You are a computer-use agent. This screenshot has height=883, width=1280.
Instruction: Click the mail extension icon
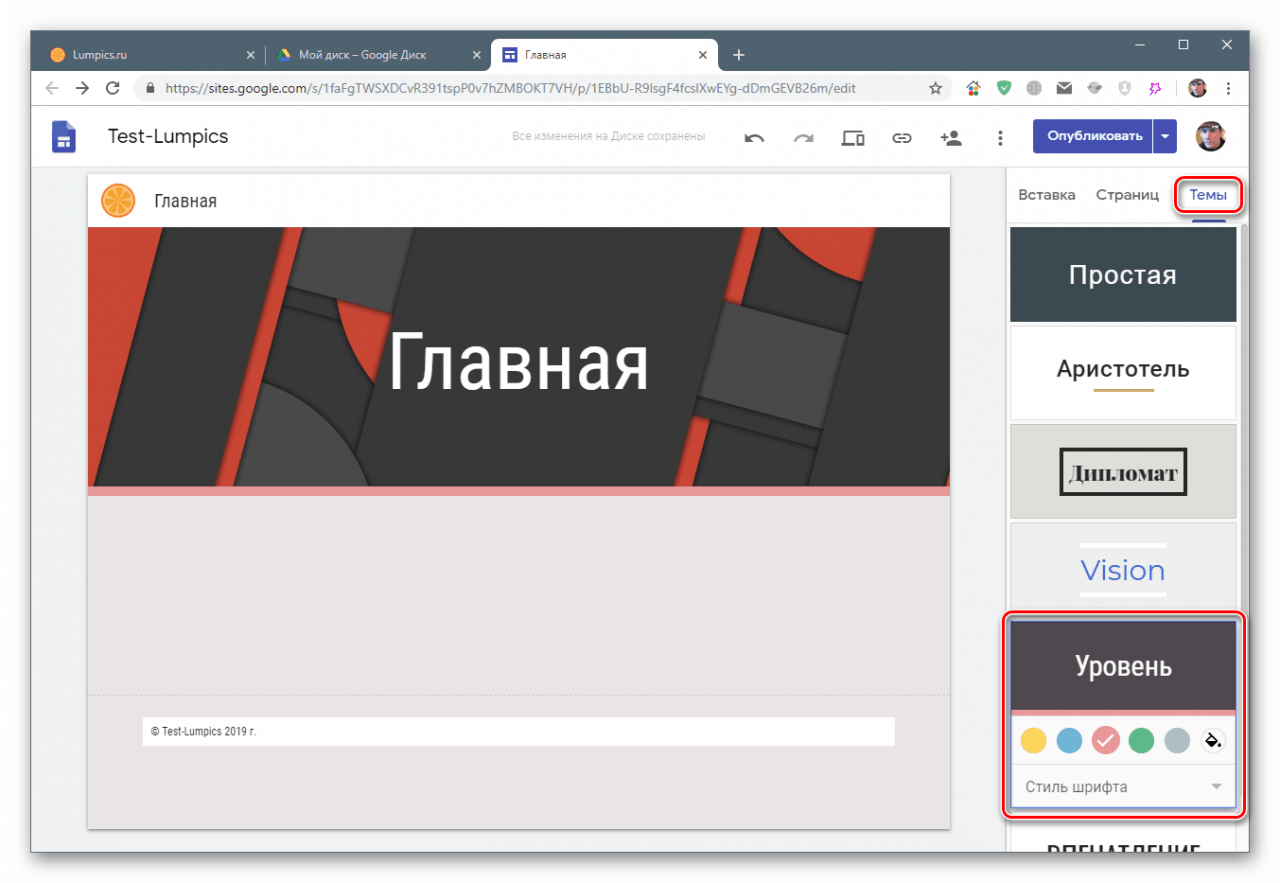tap(1064, 88)
